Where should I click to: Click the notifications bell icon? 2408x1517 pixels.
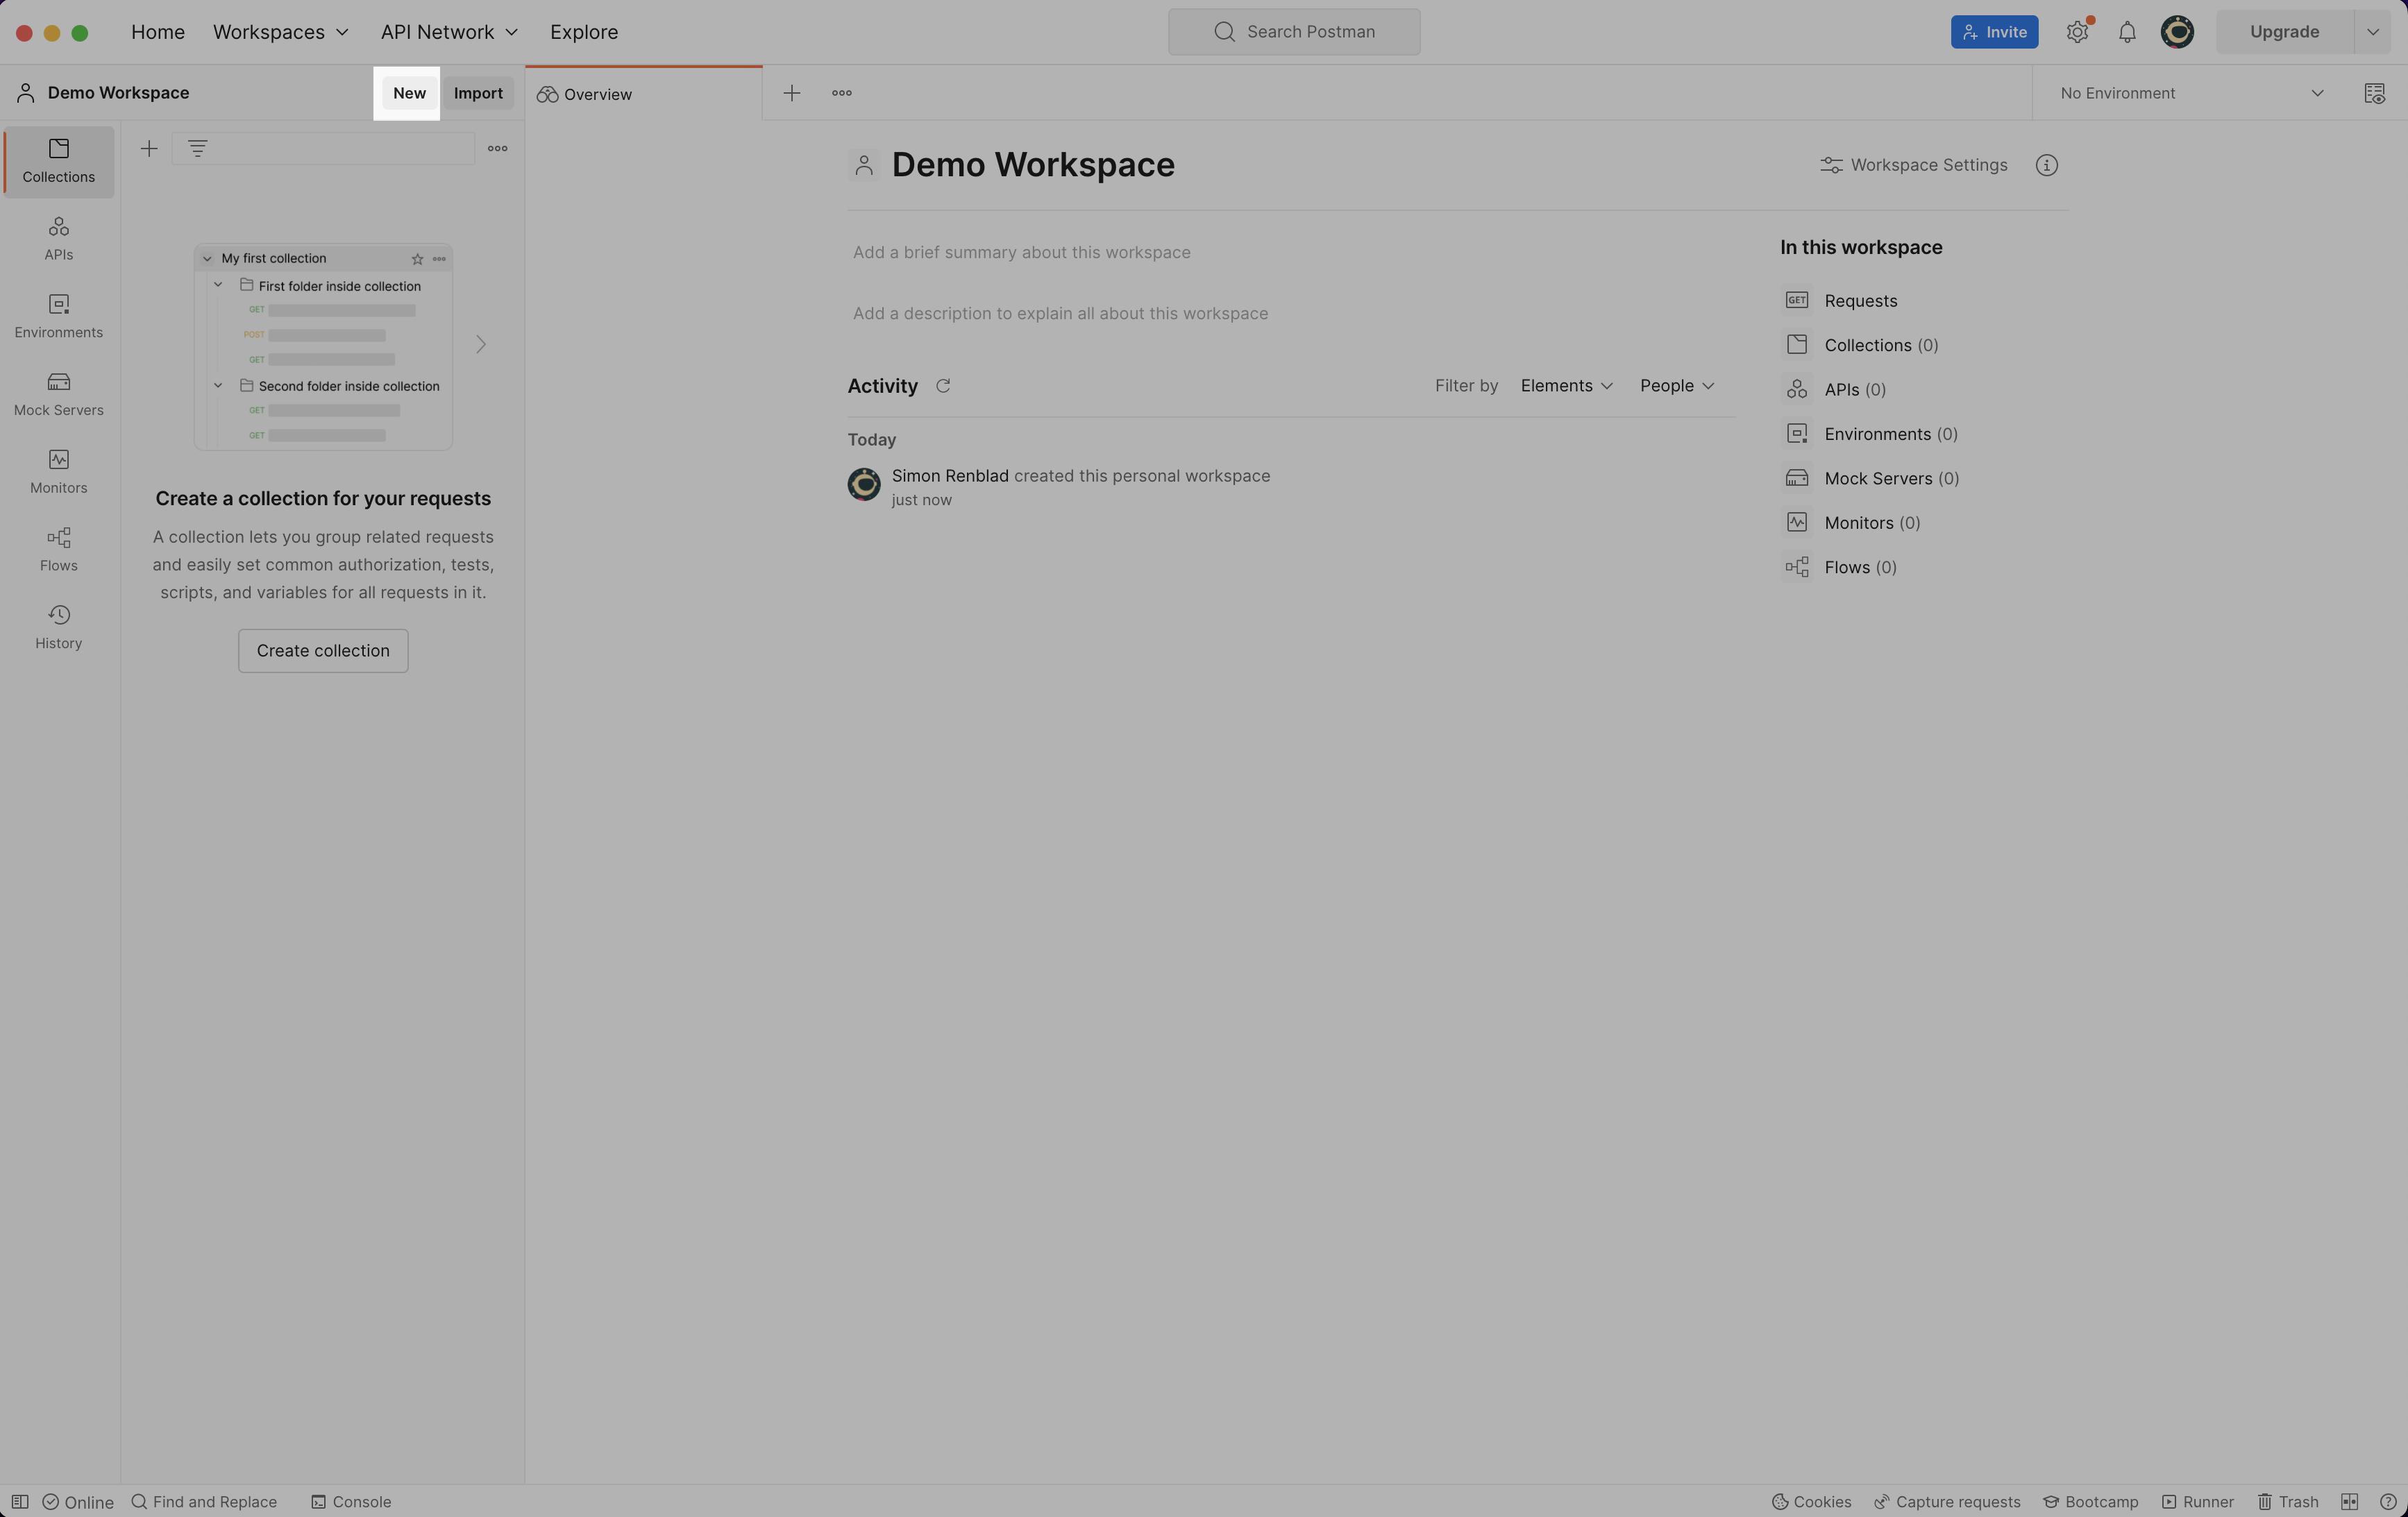[2127, 32]
